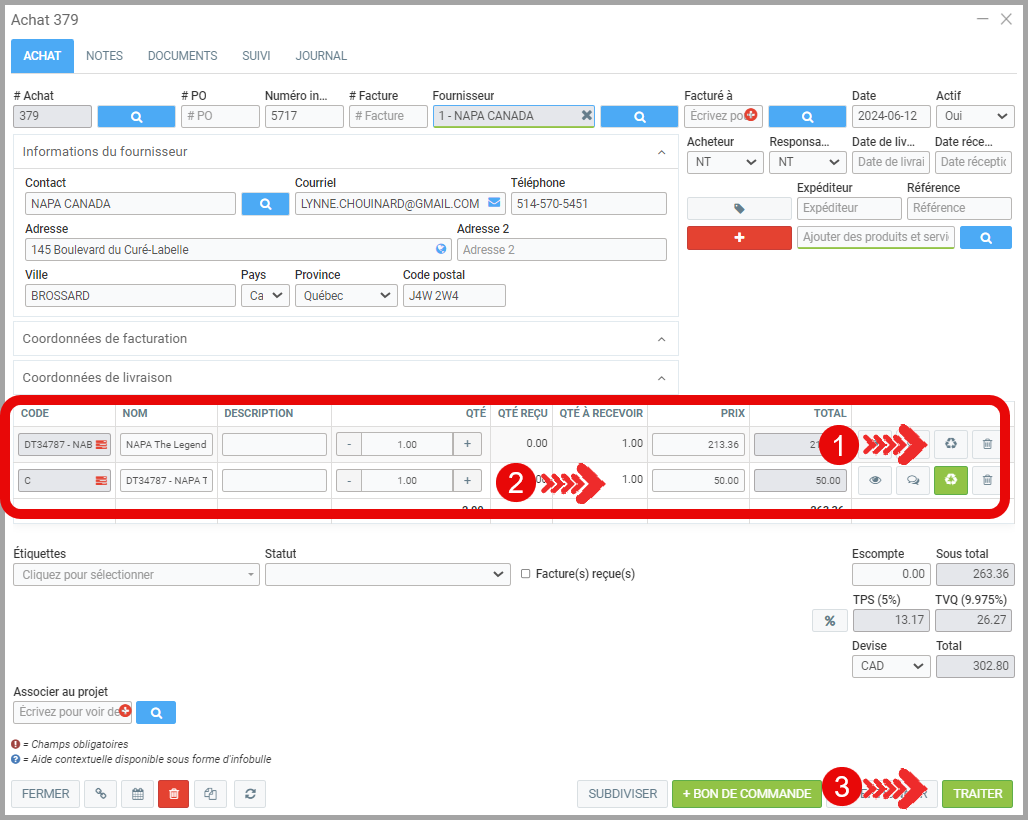The height and width of the screenshot is (820, 1028).
Task: Open the Actif dropdown showing Oui
Action: coord(975,116)
